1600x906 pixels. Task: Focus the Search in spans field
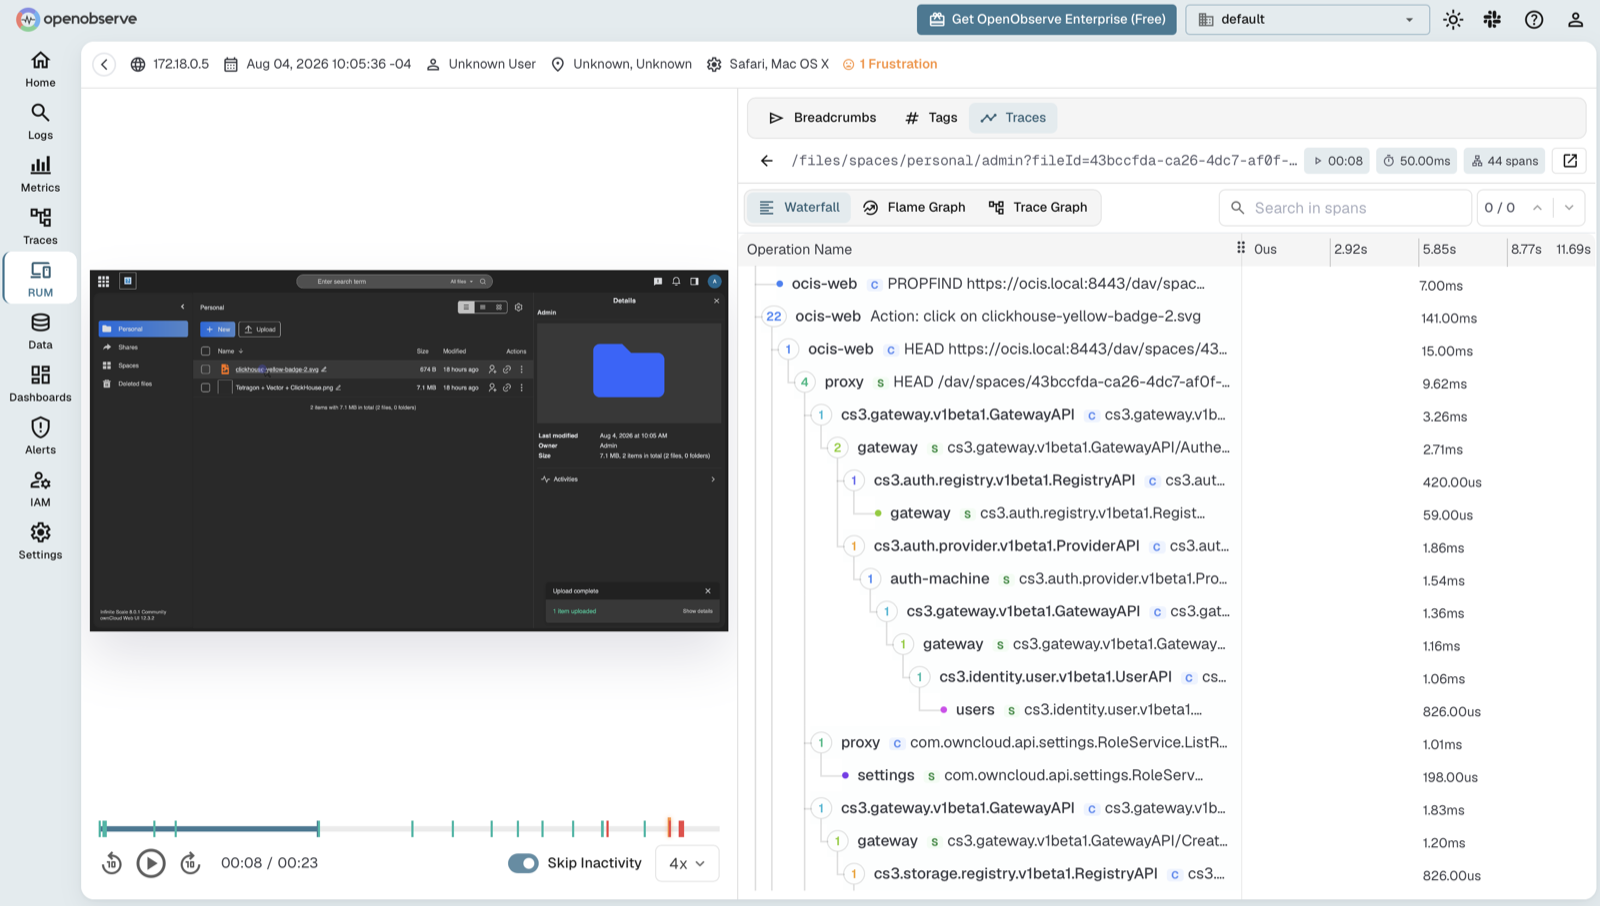pos(1345,208)
